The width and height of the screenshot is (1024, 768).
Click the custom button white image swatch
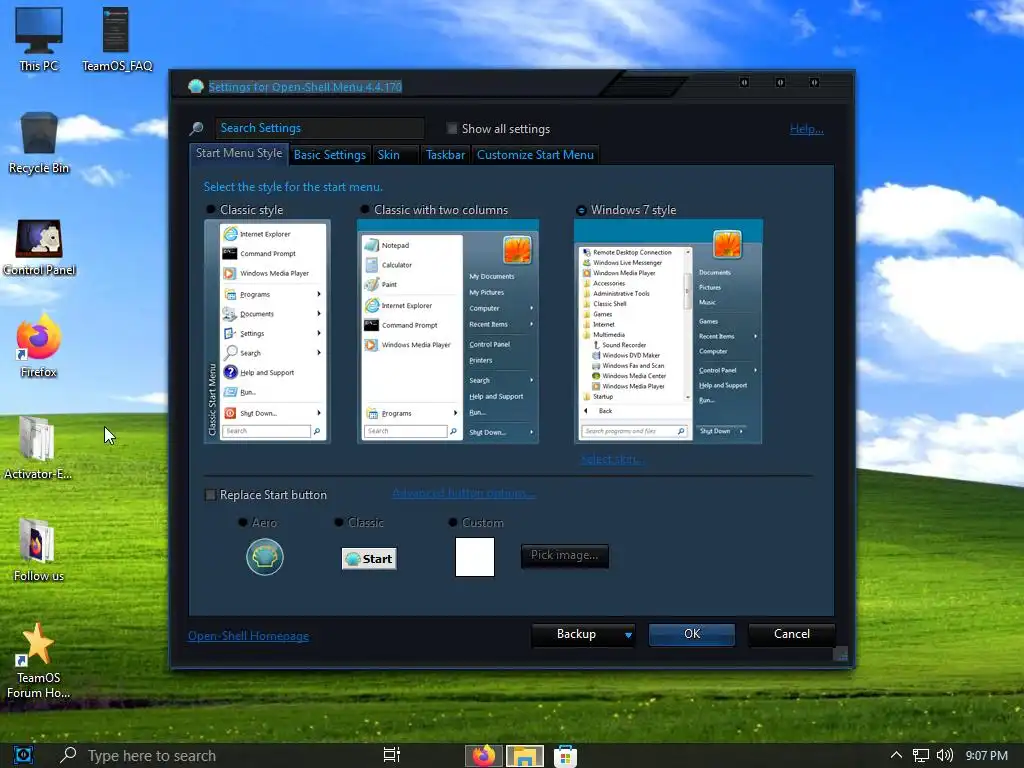tap(475, 557)
